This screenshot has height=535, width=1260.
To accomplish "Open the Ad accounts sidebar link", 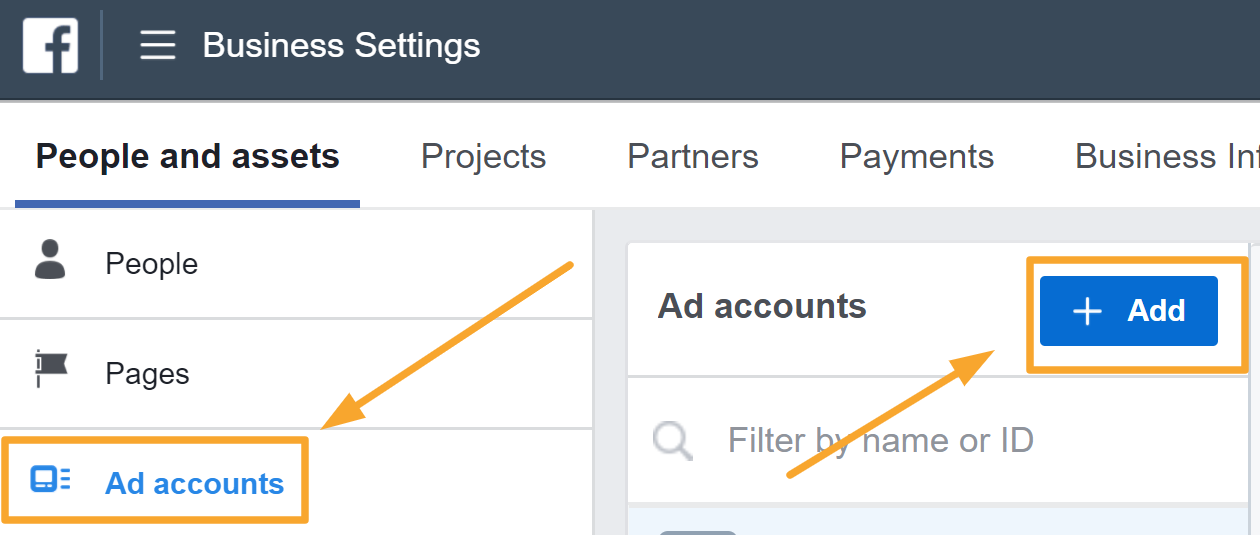I will pos(195,484).
